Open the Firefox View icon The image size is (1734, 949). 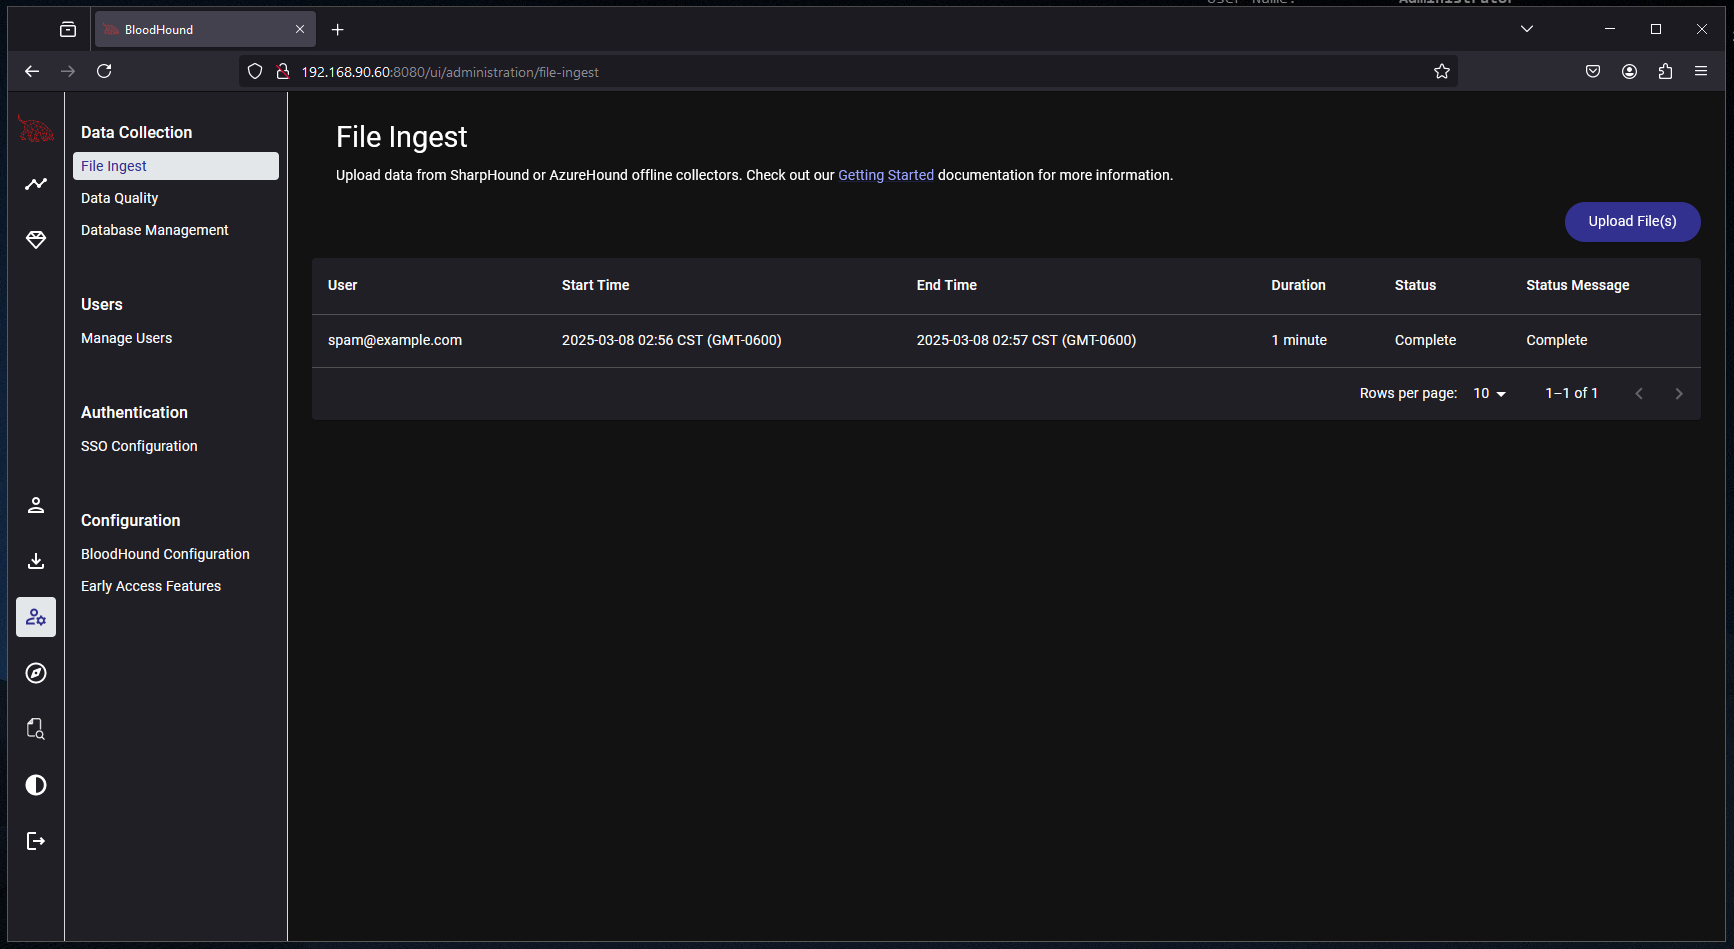(68, 29)
